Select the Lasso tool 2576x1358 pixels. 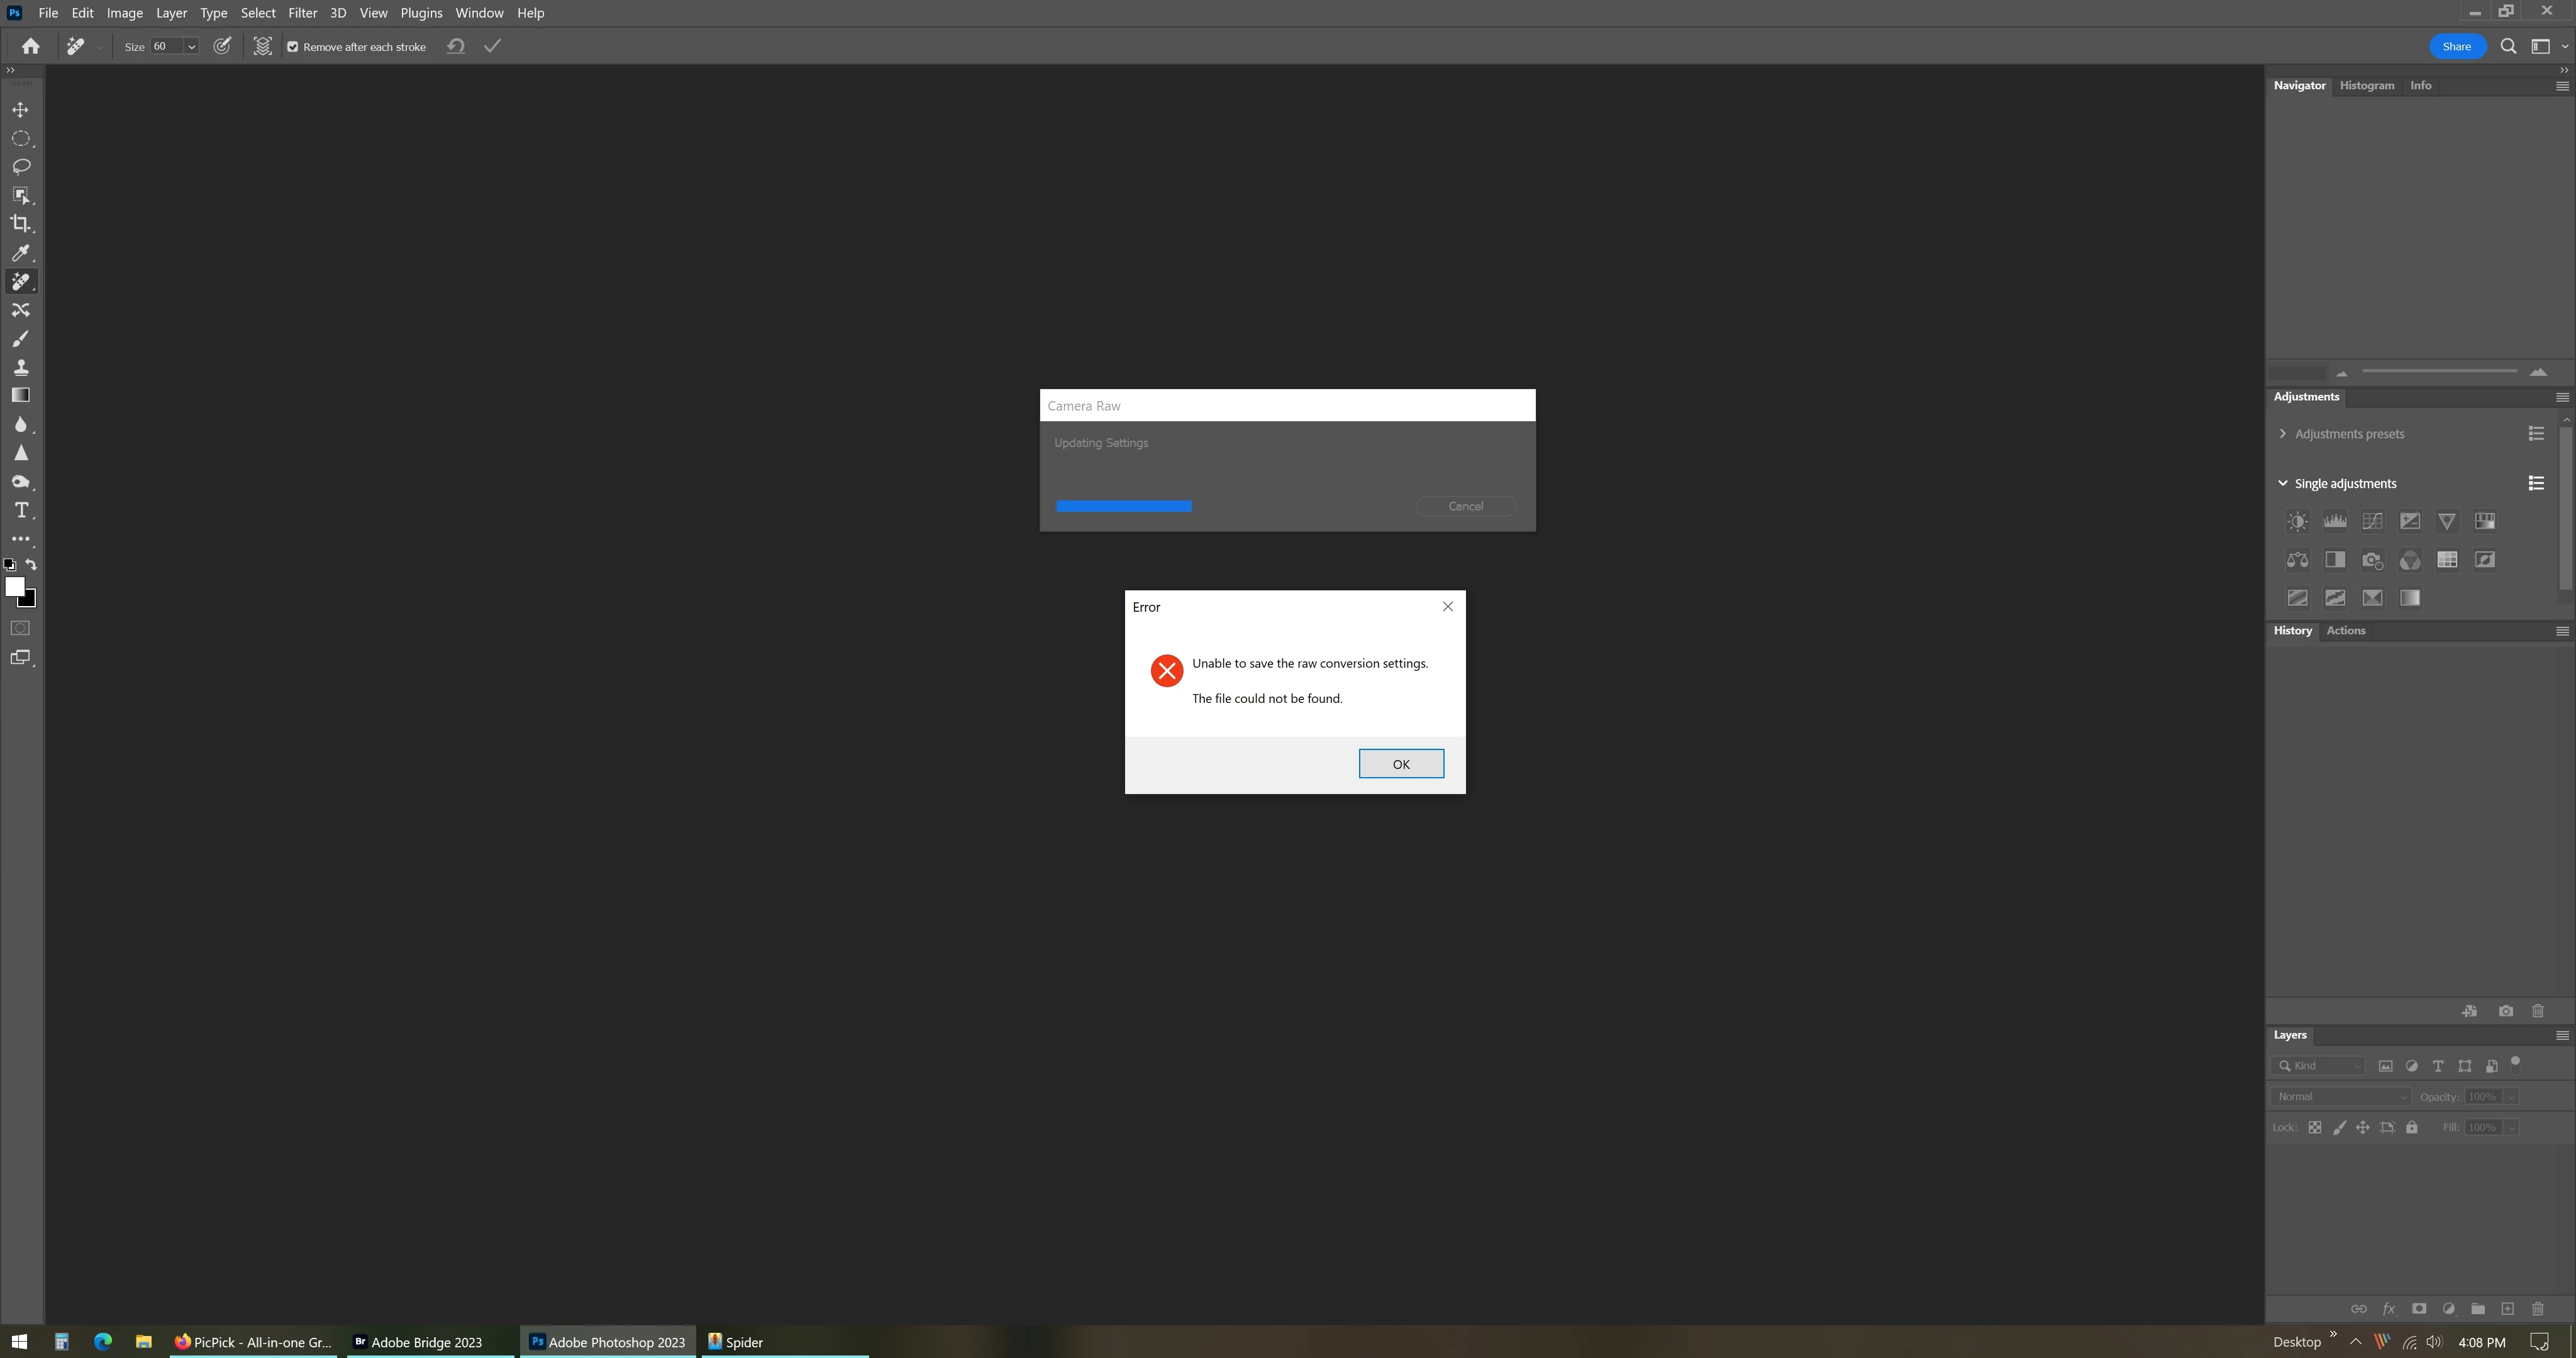(20, 166)
